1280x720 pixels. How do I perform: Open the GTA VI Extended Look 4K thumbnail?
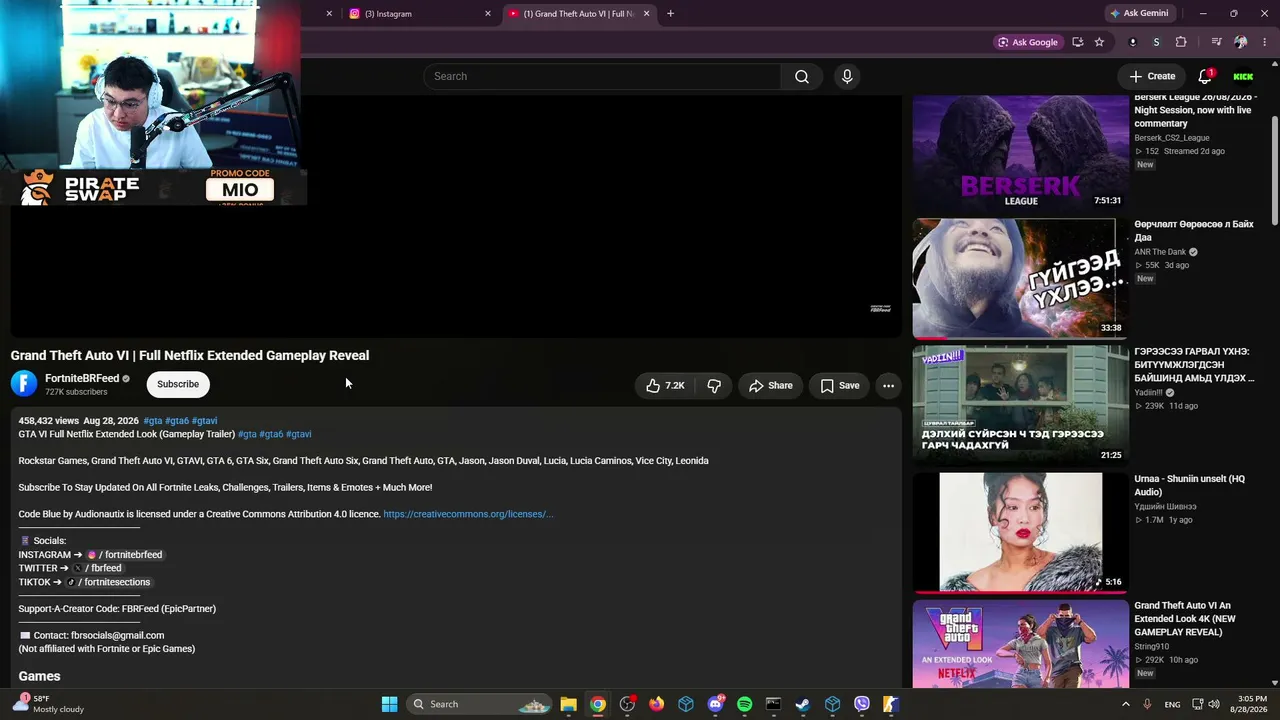(1020, 644)
